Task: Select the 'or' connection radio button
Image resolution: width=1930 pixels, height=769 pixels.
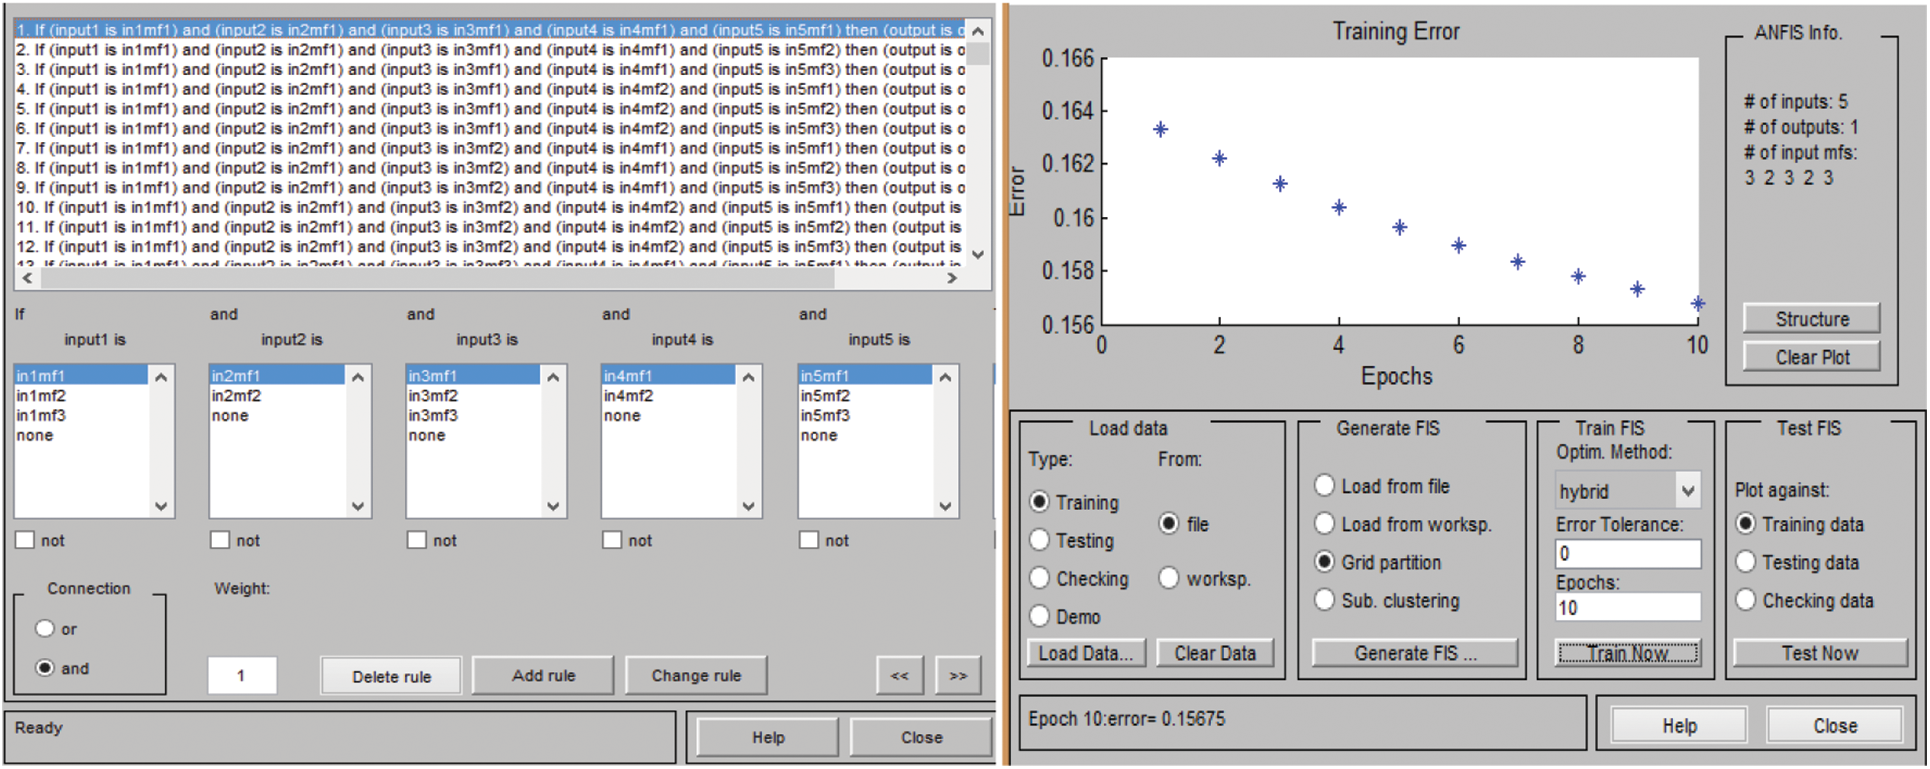Action: pyautogui.click(x=45, y=629)
